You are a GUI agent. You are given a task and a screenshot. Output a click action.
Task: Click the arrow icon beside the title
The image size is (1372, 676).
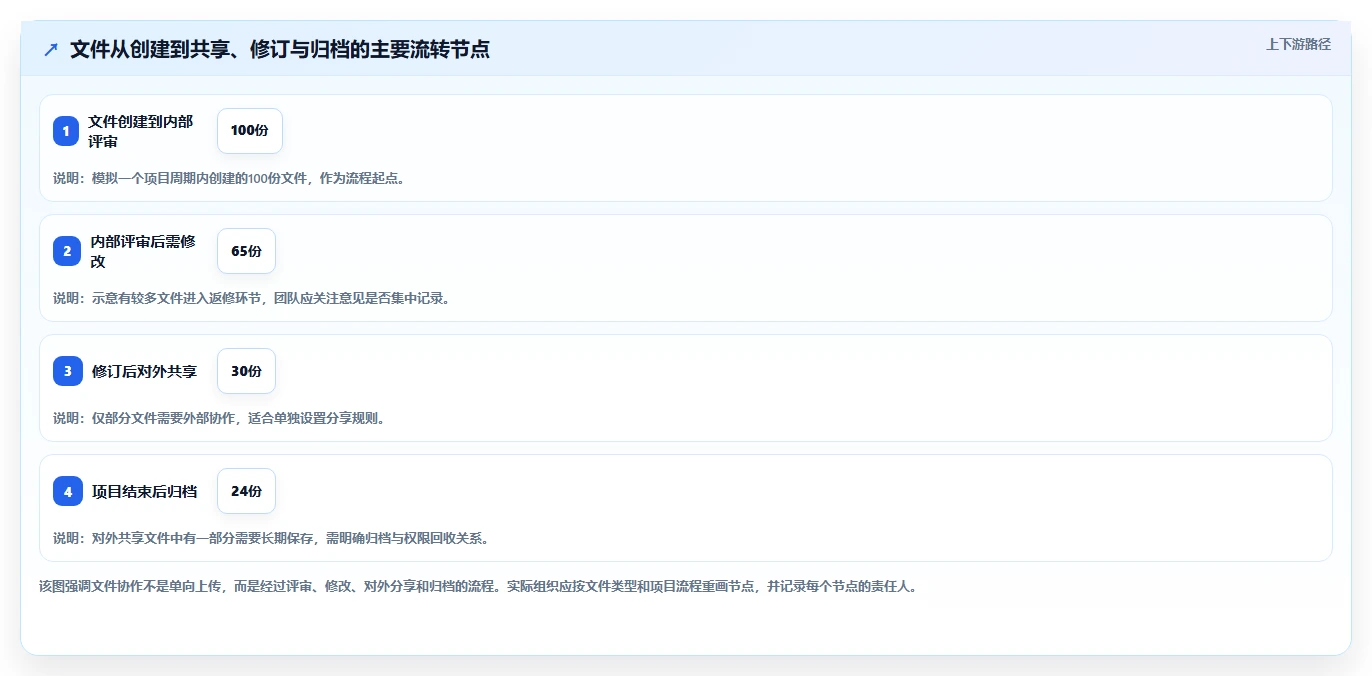tap(51, 49)
